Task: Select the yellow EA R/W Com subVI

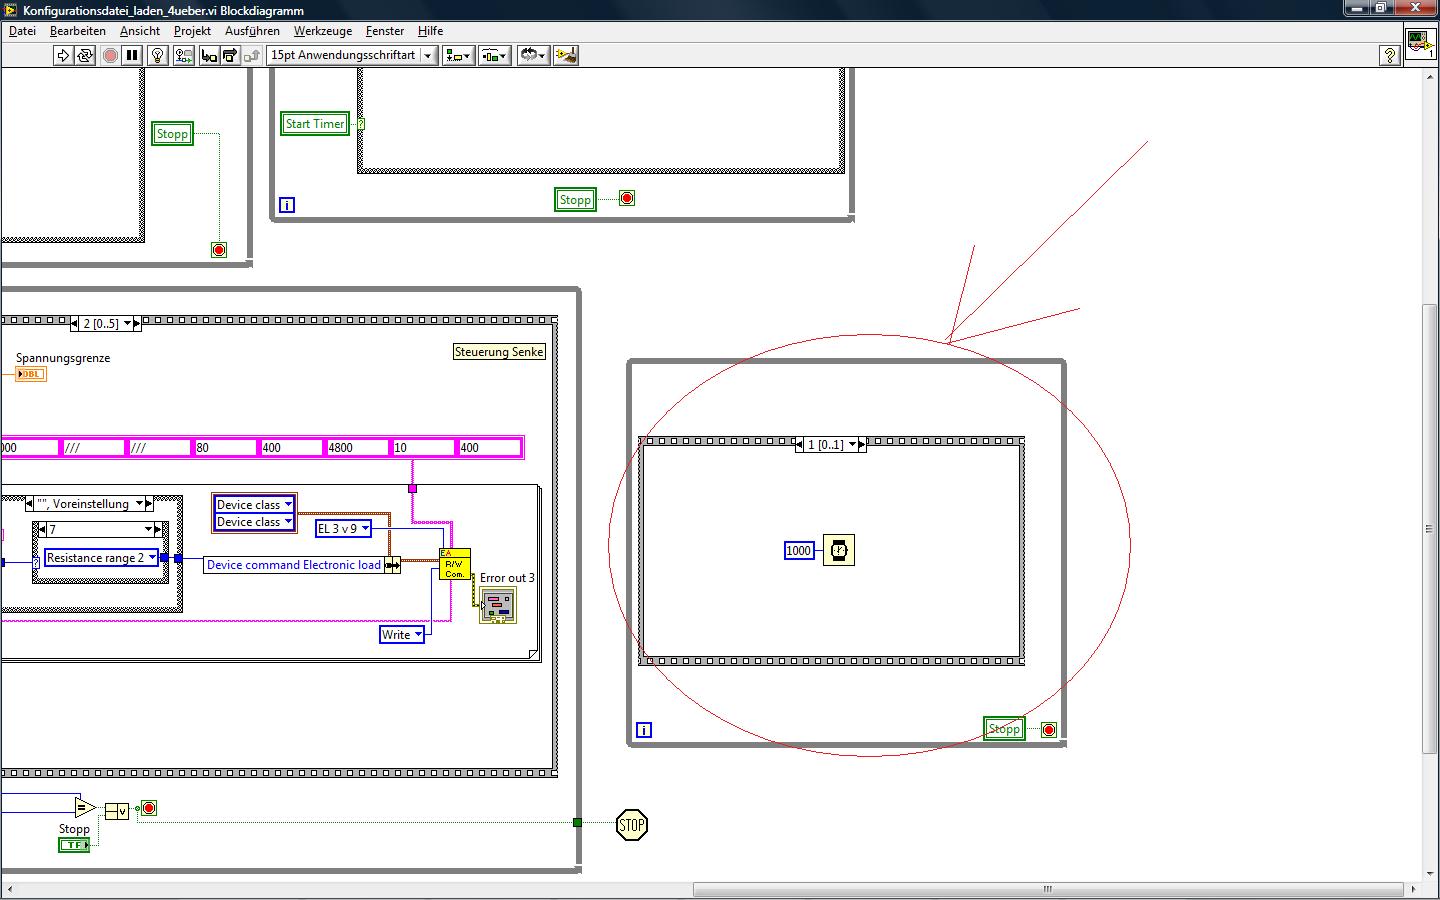Action: click(455, 564)
